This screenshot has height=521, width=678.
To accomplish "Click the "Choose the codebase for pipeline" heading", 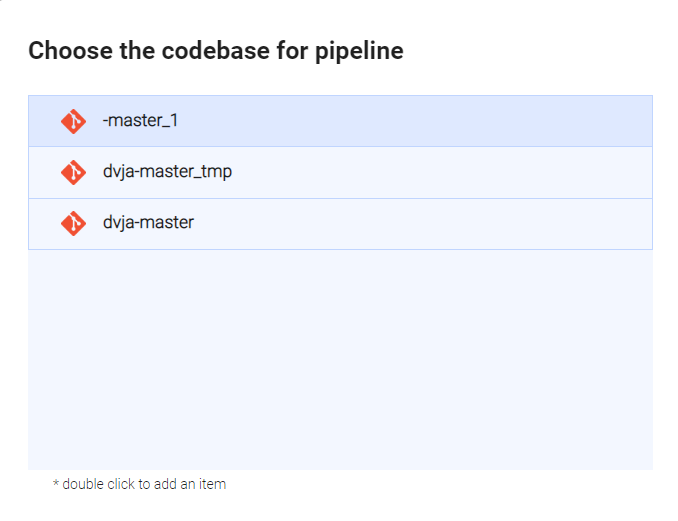I will [216, 51].
